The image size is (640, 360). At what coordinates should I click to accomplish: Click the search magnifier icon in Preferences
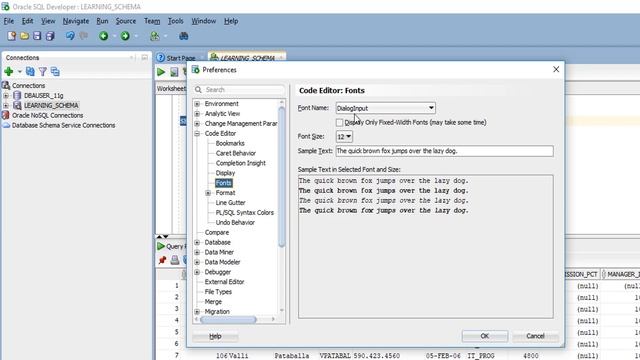[x=198, y=89]
